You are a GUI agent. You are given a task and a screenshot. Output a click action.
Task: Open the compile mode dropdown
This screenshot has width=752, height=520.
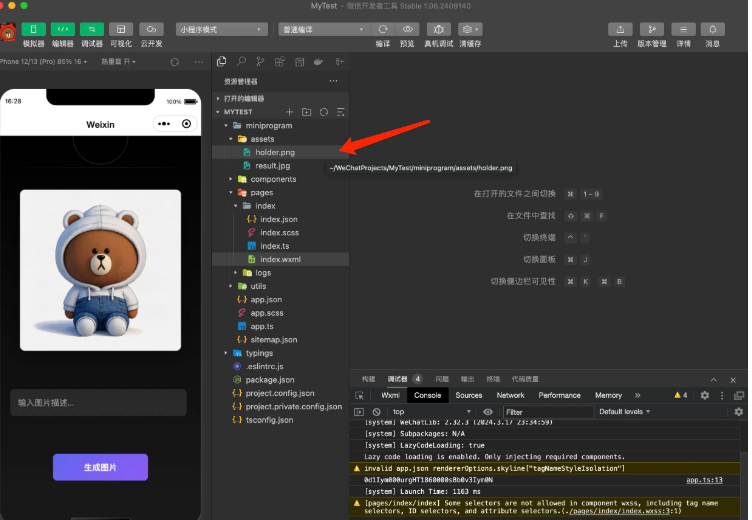(324, 30)
